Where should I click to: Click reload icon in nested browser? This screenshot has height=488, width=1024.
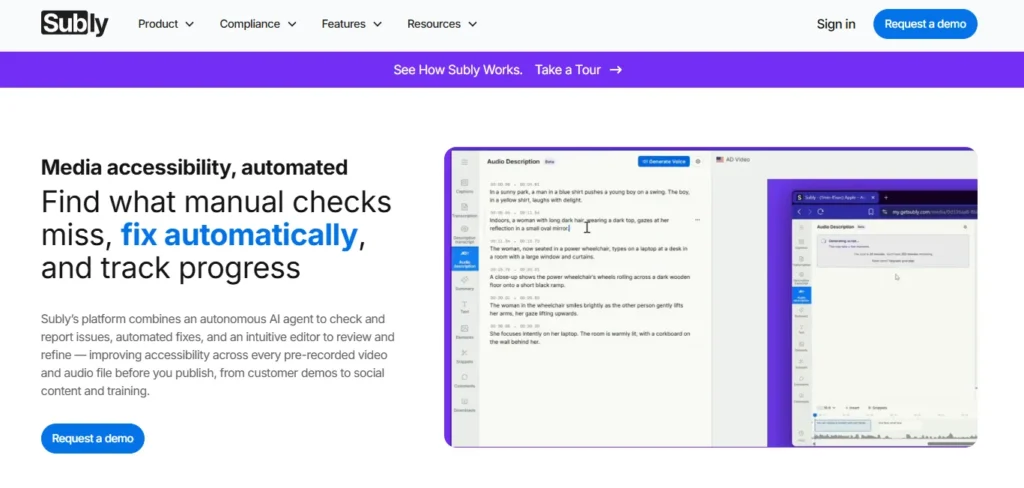821,212
